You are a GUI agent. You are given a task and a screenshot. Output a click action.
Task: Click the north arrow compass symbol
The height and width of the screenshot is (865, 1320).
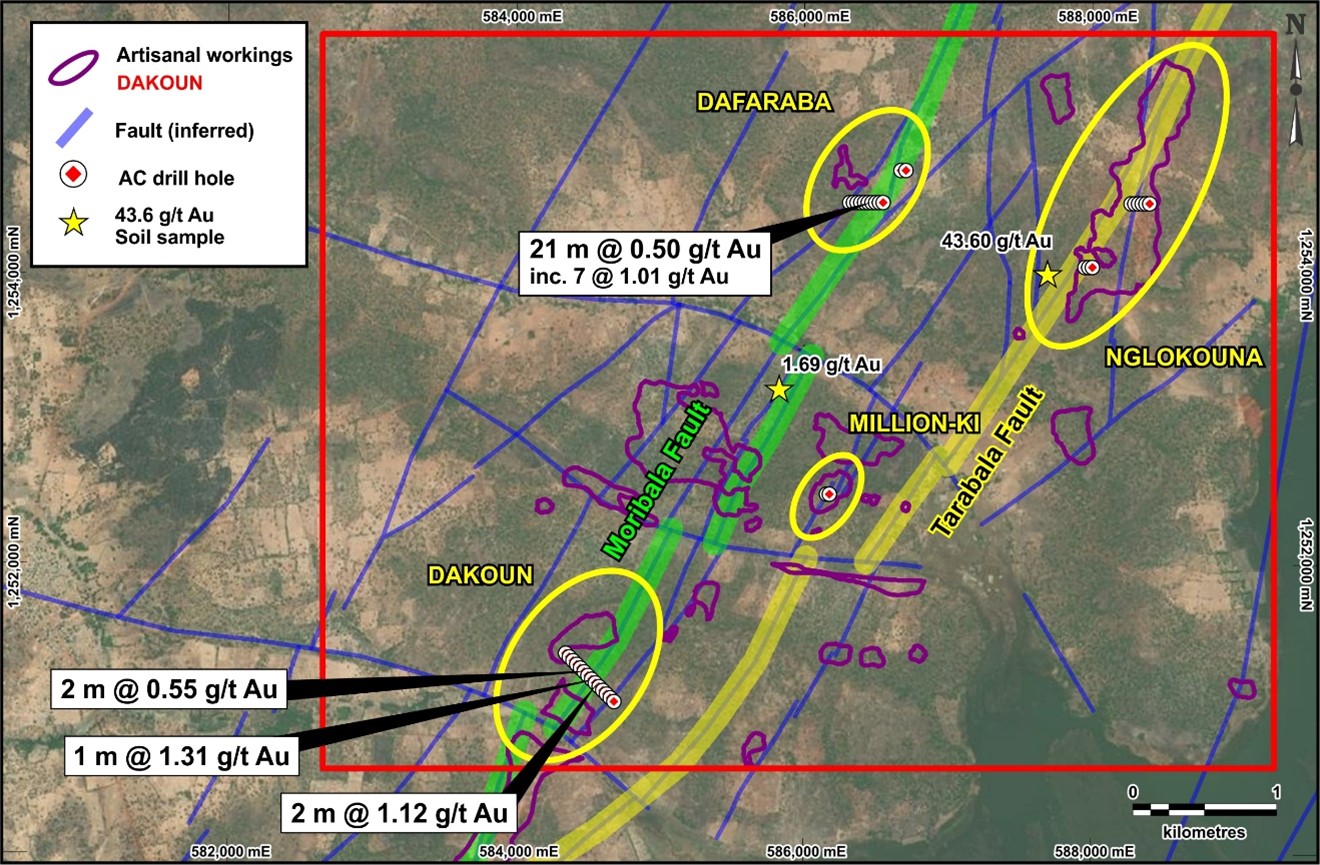(x=1295, y=80)
